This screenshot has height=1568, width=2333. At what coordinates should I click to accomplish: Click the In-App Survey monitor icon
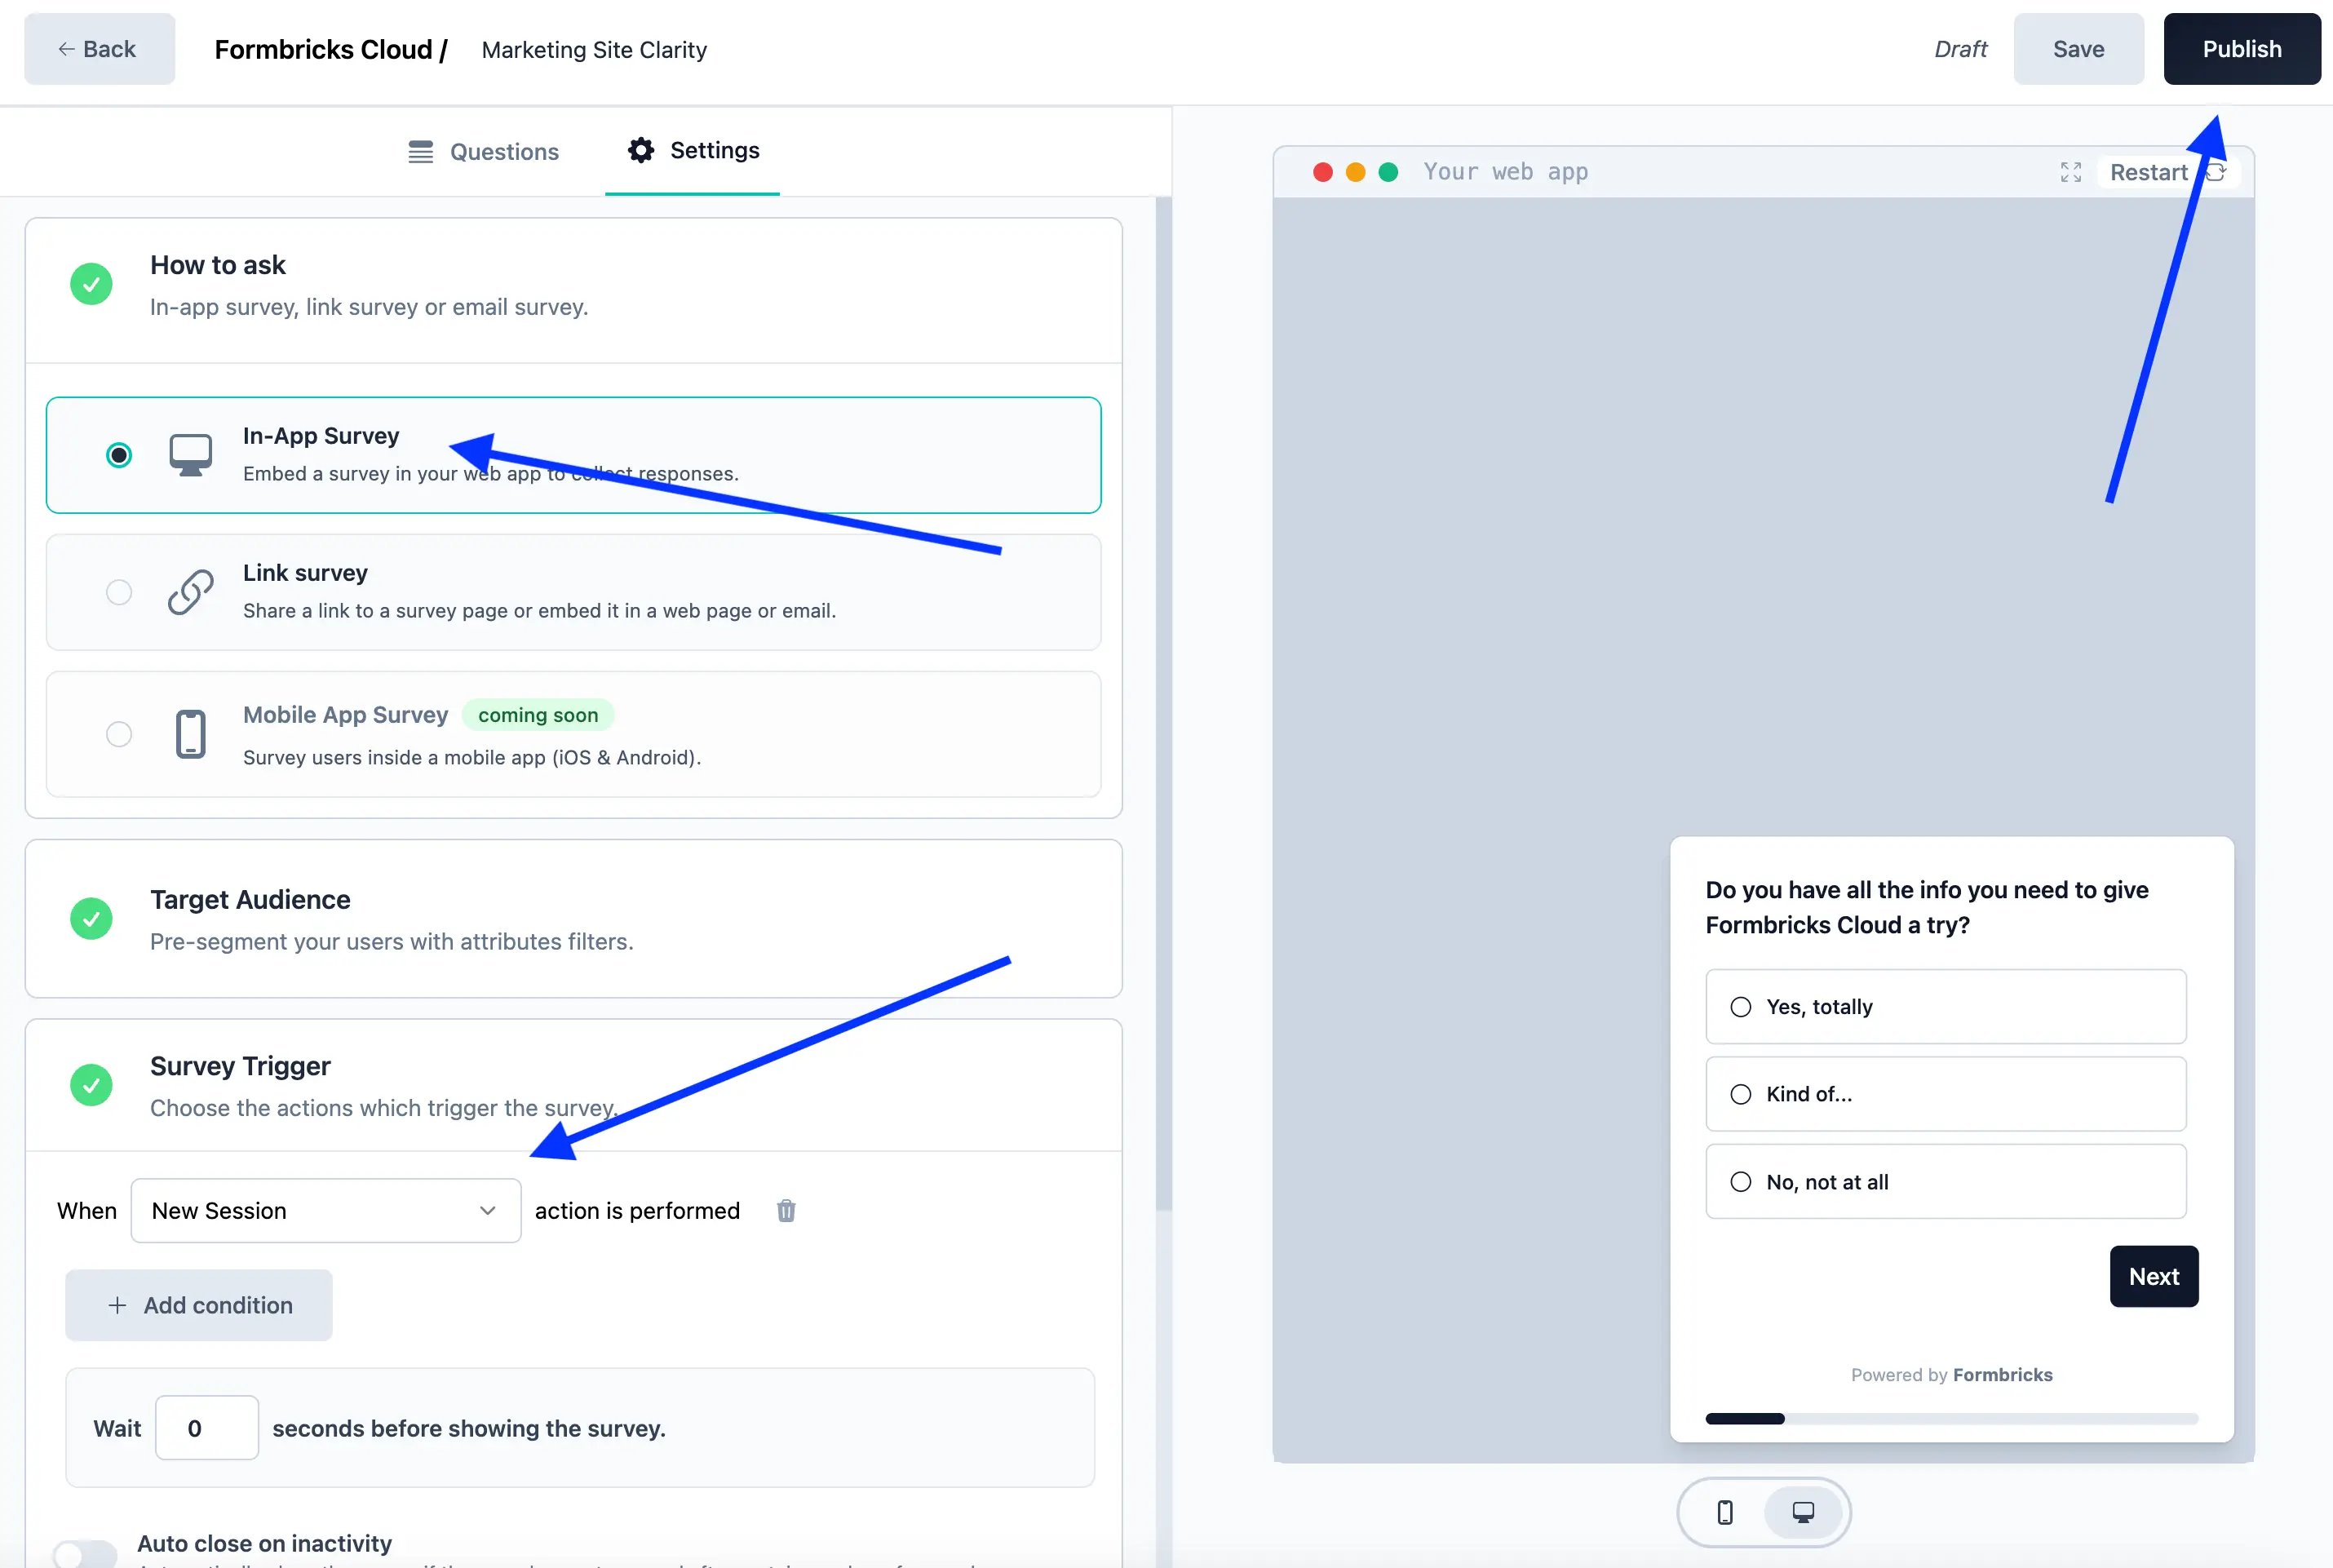tap(190, 455)
